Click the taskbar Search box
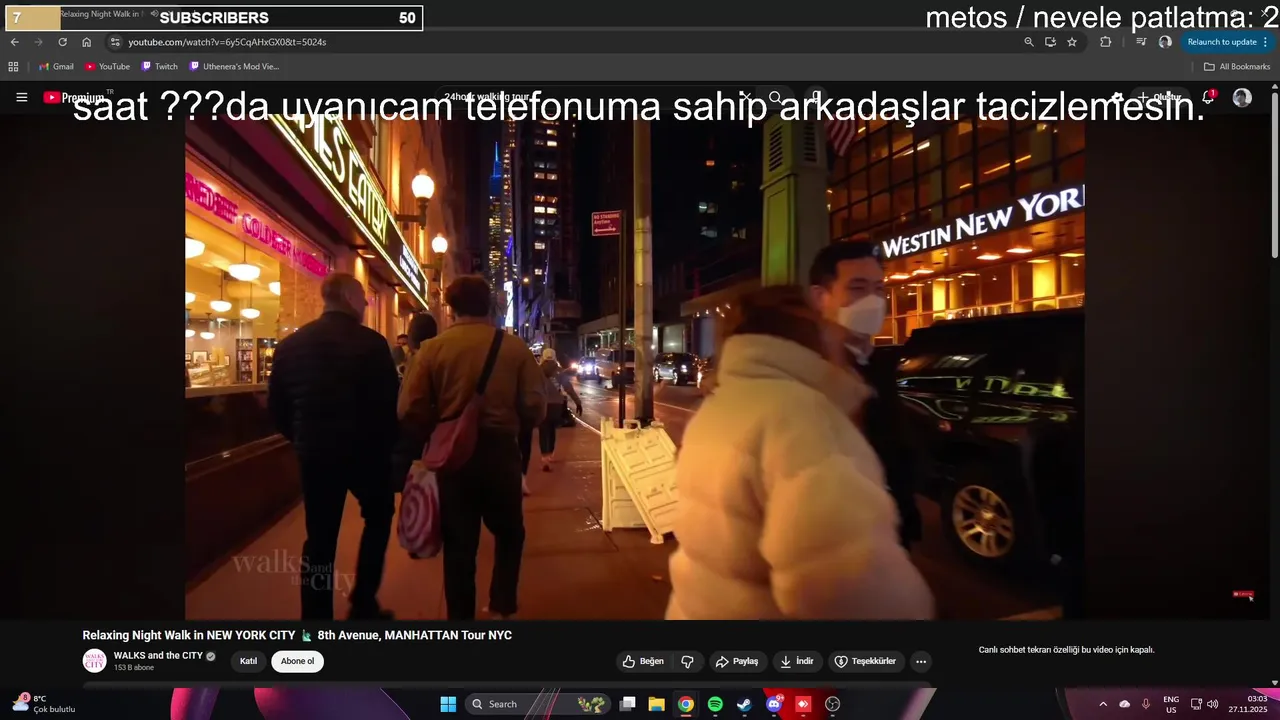The height and width of the screenshot is (720, 1280). click(x=538, y=704)
